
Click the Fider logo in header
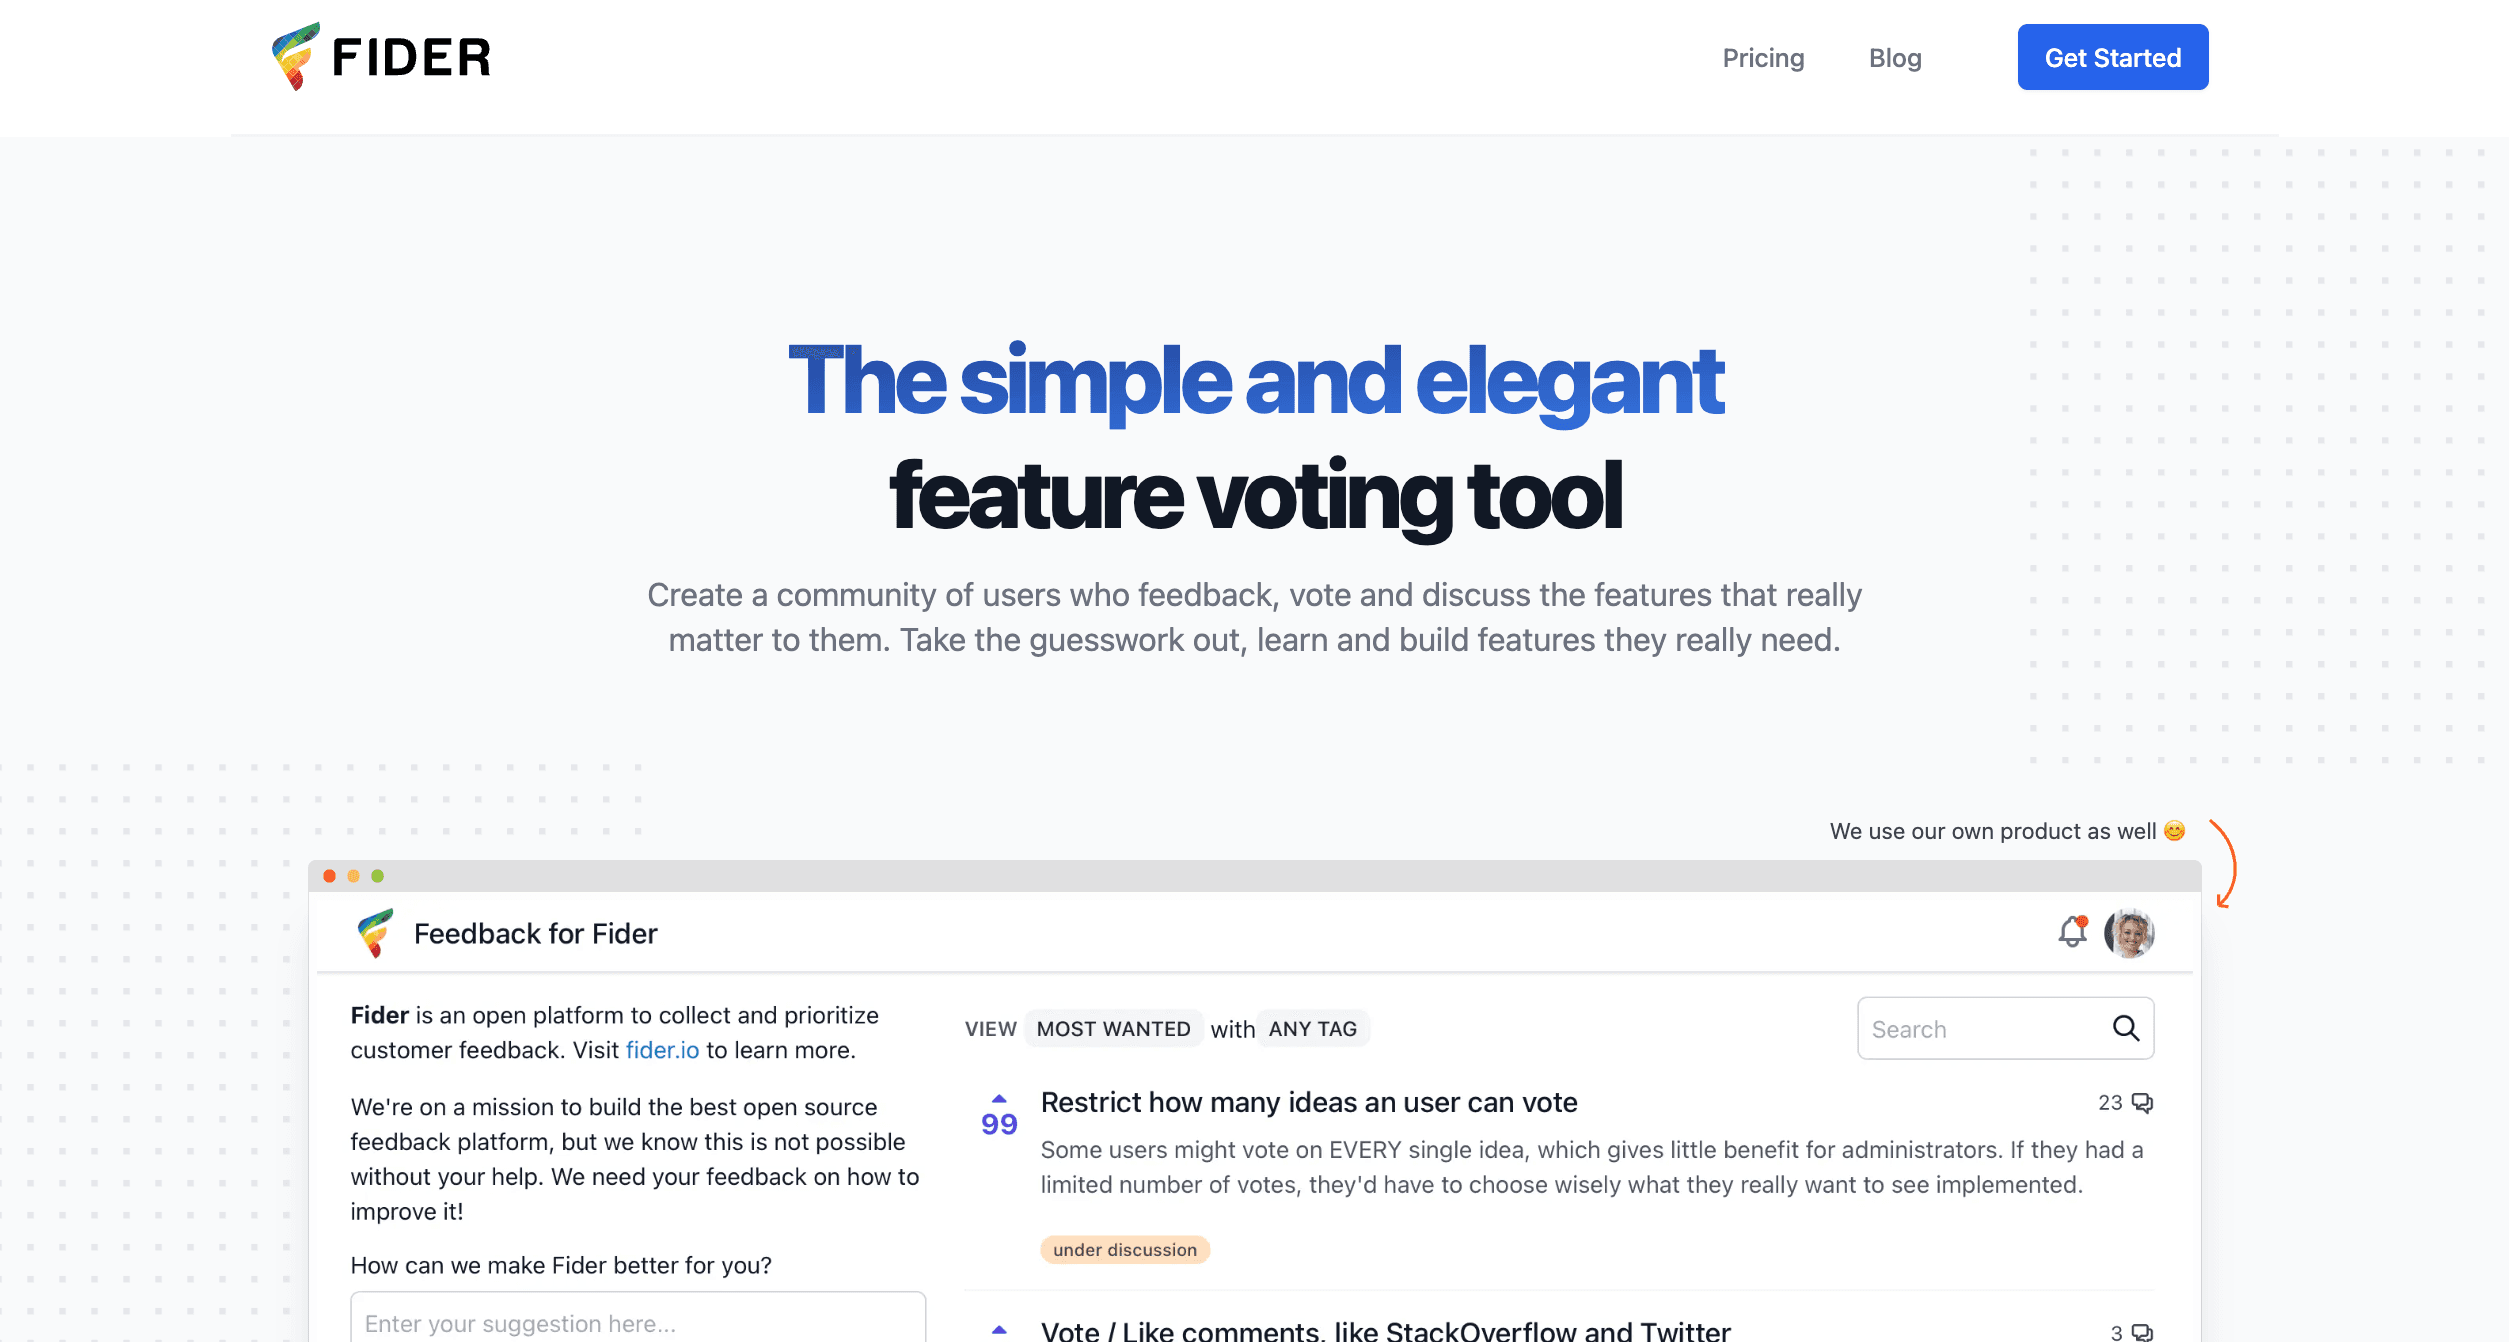pyautogui.click(x=381, y=57)
